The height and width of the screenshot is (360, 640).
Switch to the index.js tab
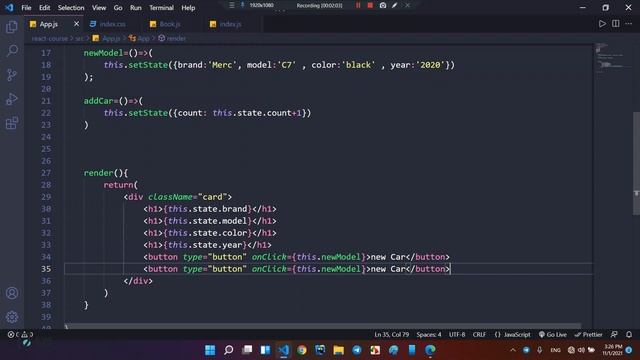[230, 24]
